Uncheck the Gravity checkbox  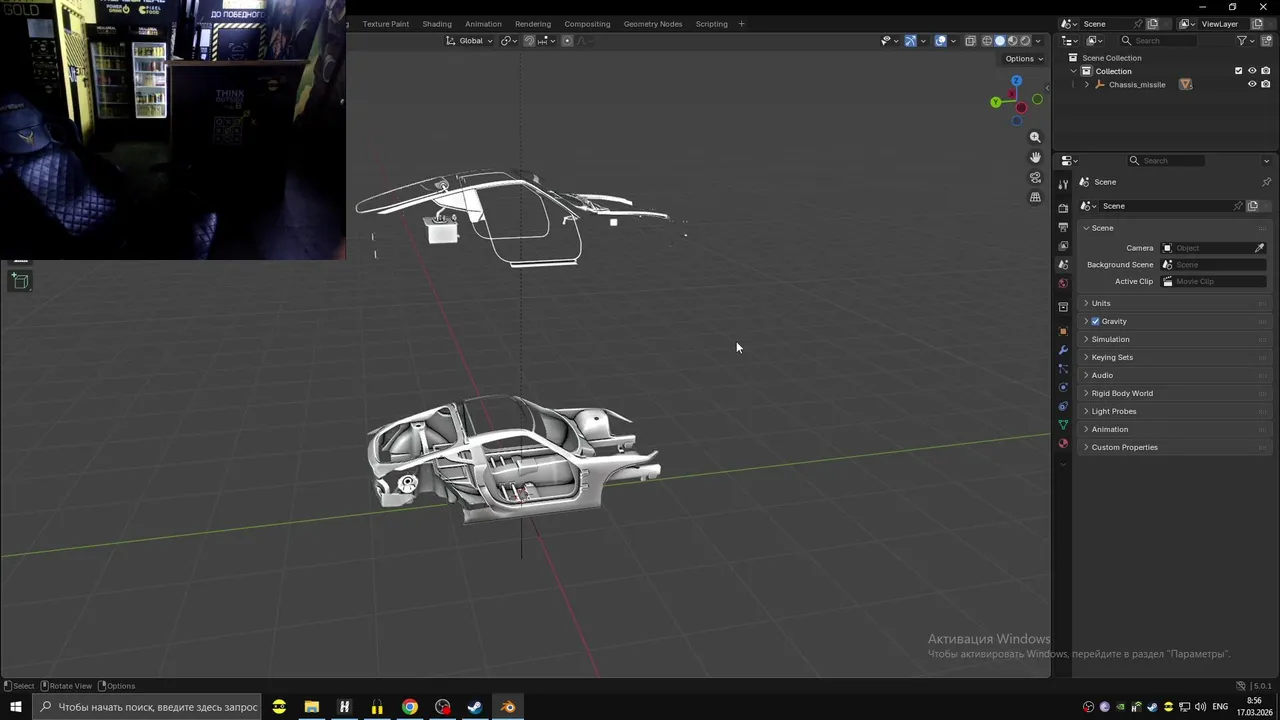tap(1095, 321)
